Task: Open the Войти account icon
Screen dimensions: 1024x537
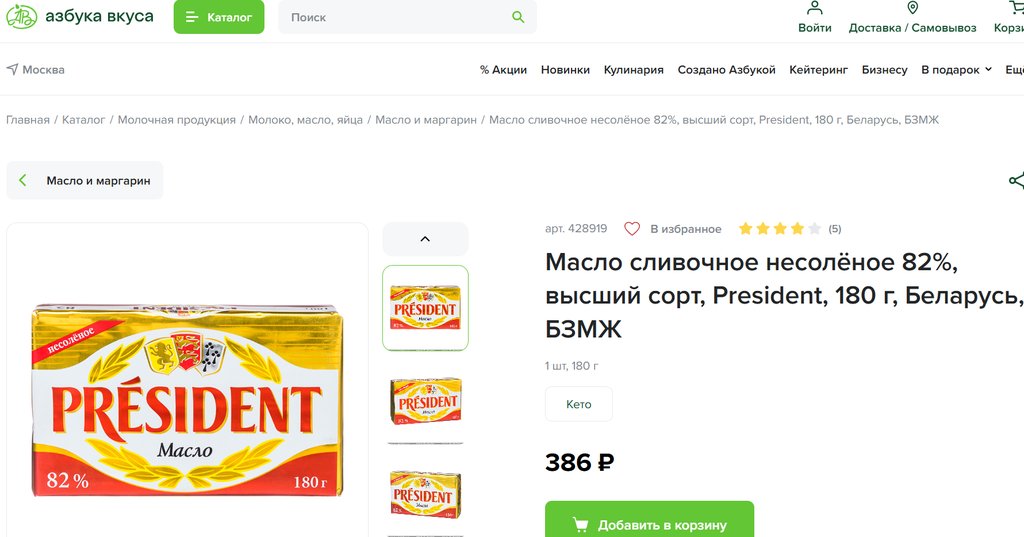Action: point(815,9)
